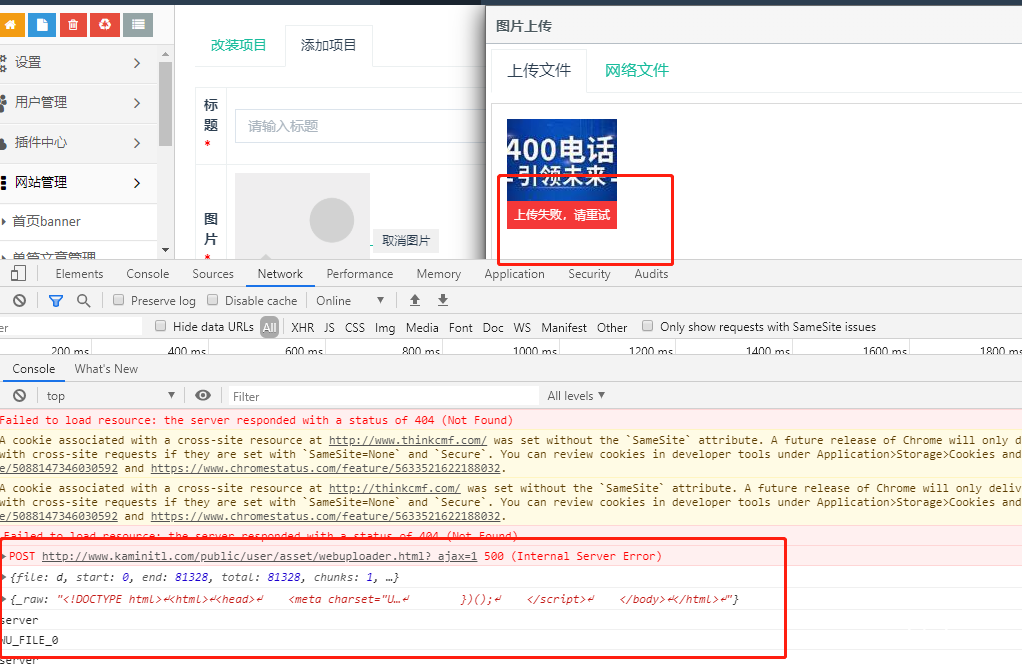The width and height of the screenshot is (1022, 666).
Task: Expand the 插件中心 sidebar menu
Action: click(78, 143)
